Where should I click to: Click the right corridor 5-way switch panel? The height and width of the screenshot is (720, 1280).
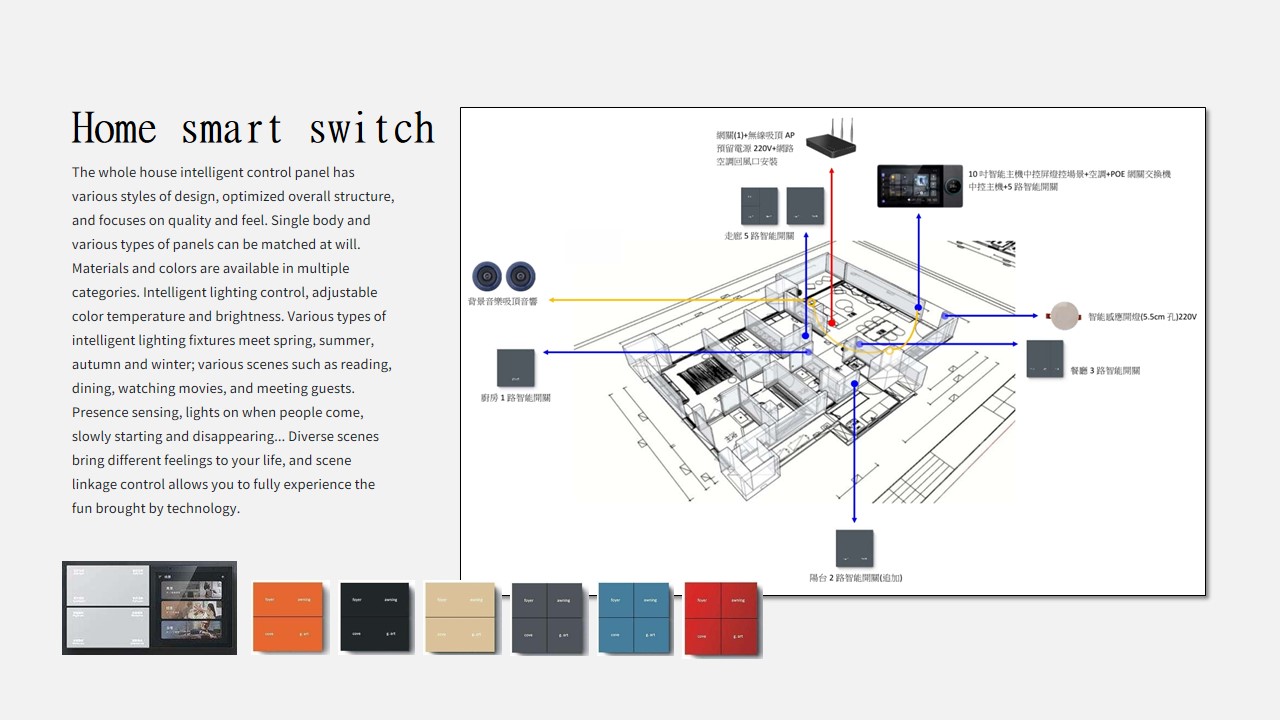[805, 206]
